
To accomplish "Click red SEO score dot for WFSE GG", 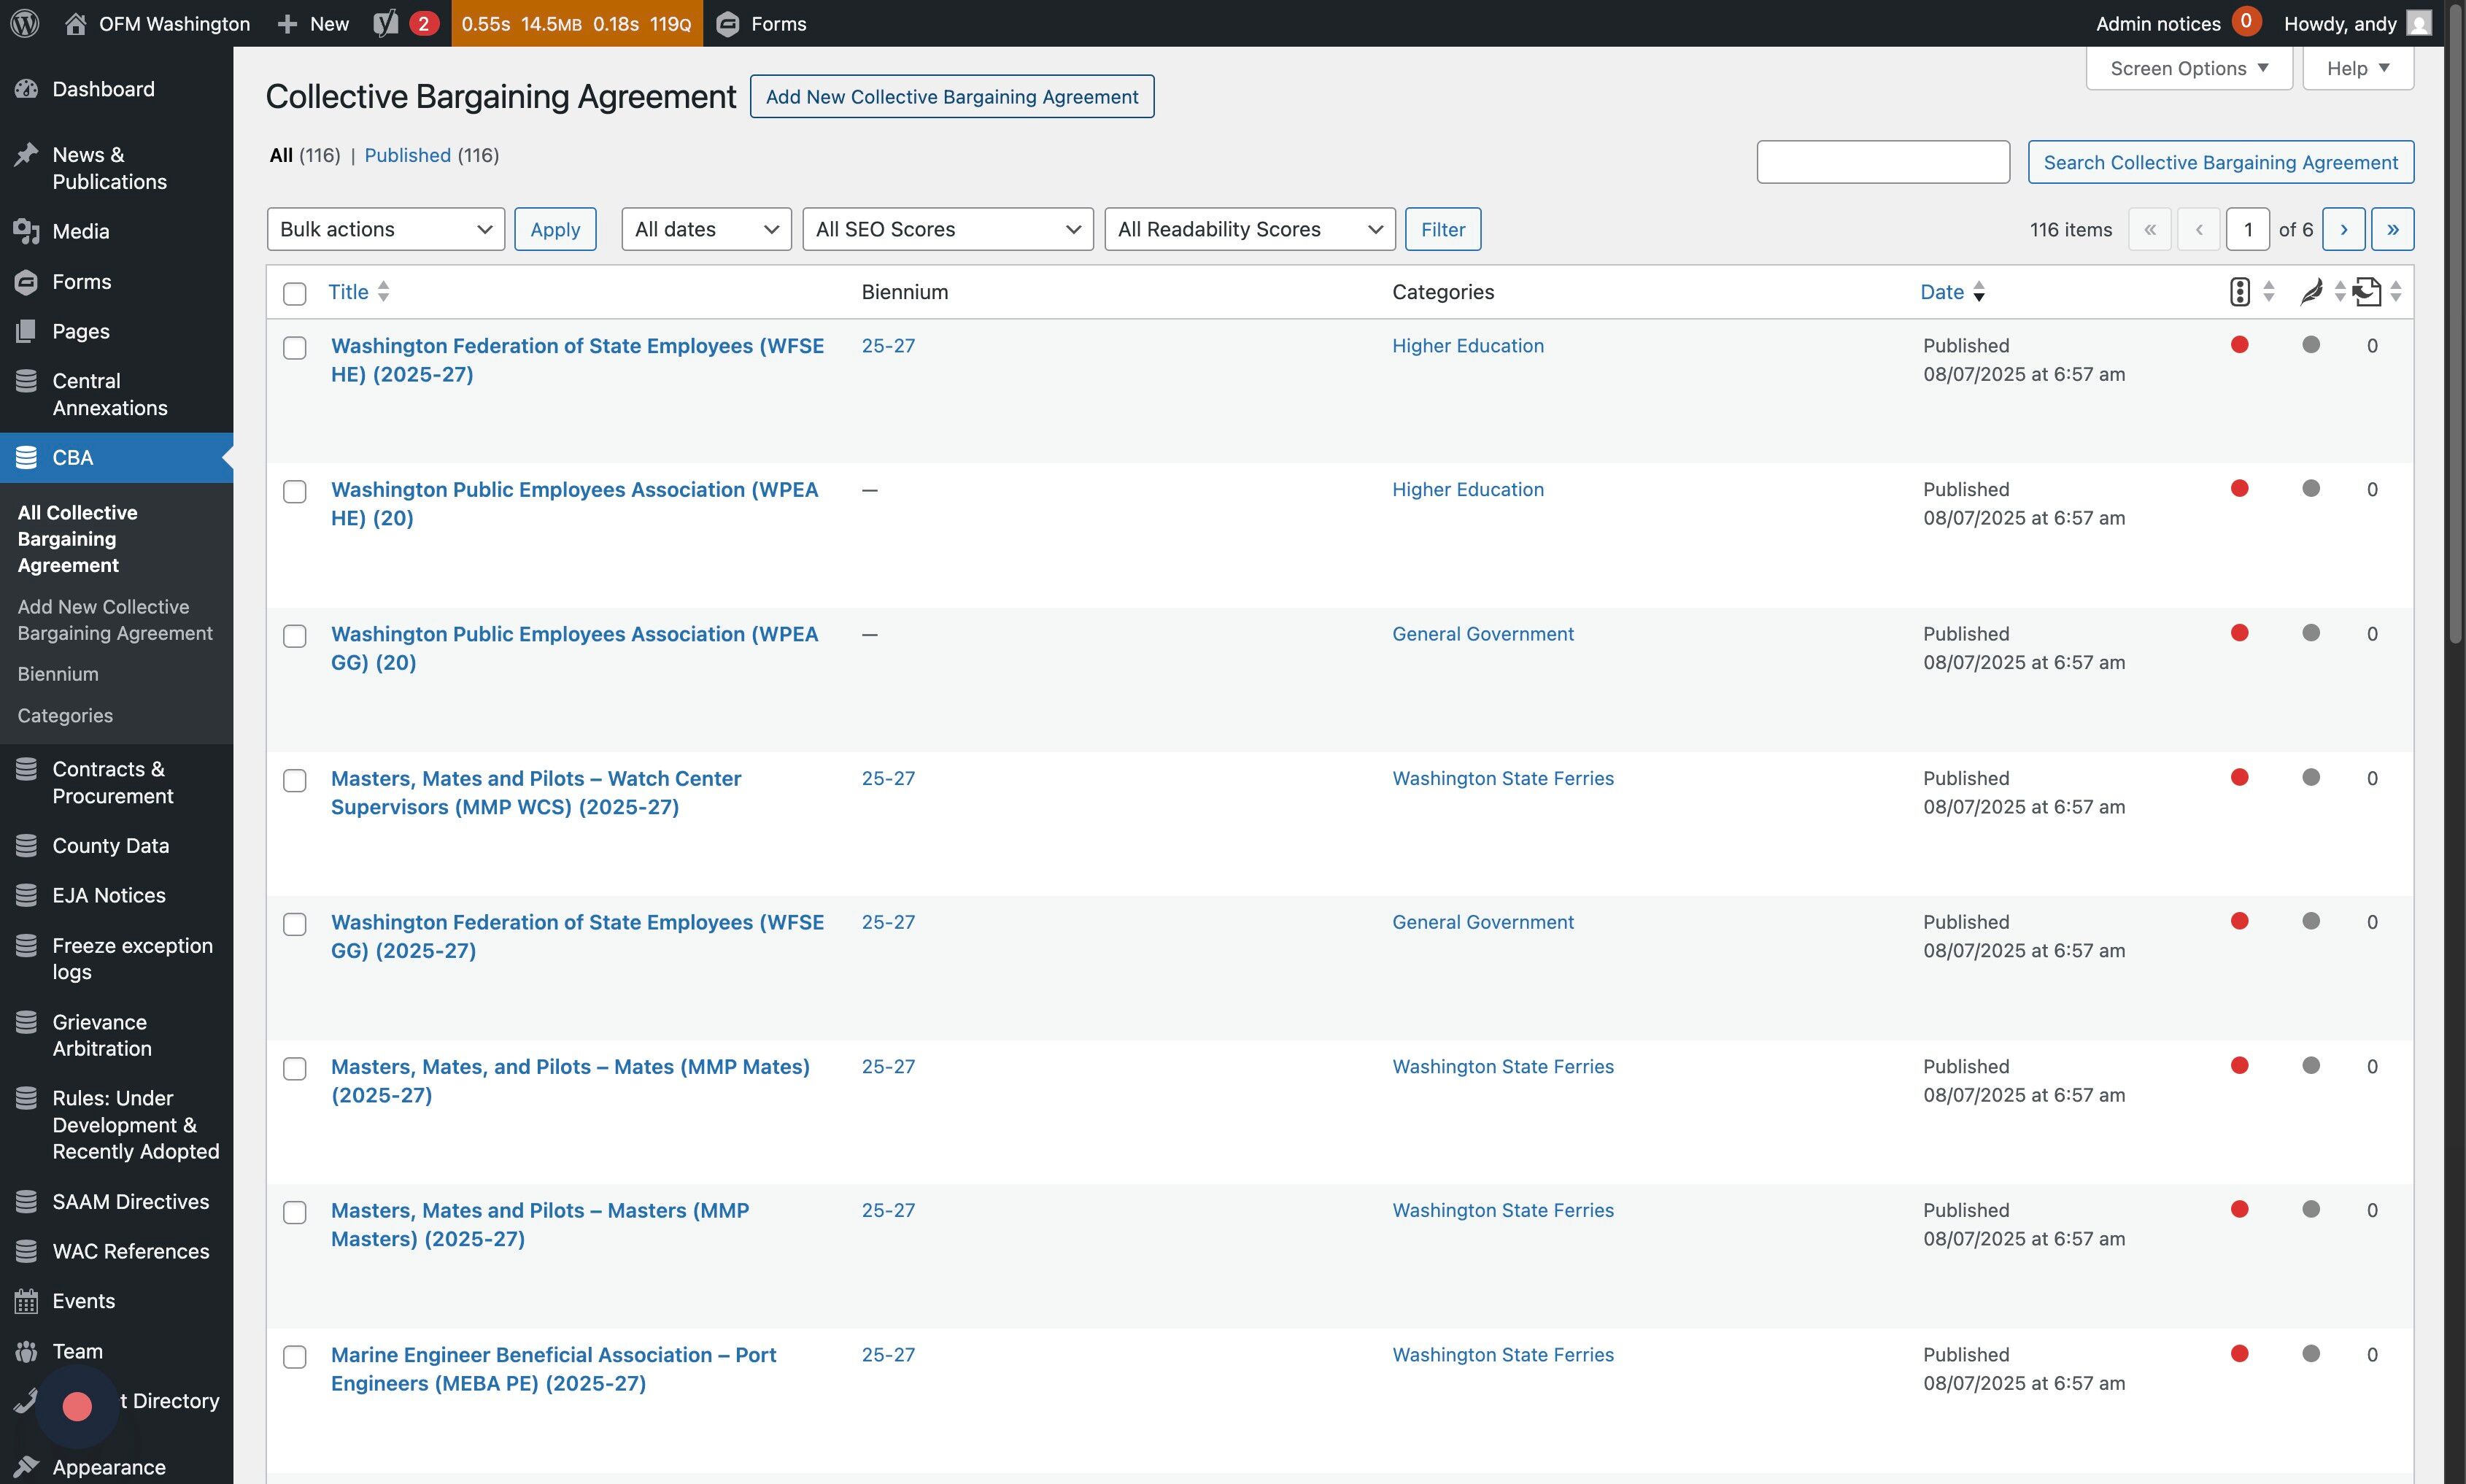I will click(2239, 921).
